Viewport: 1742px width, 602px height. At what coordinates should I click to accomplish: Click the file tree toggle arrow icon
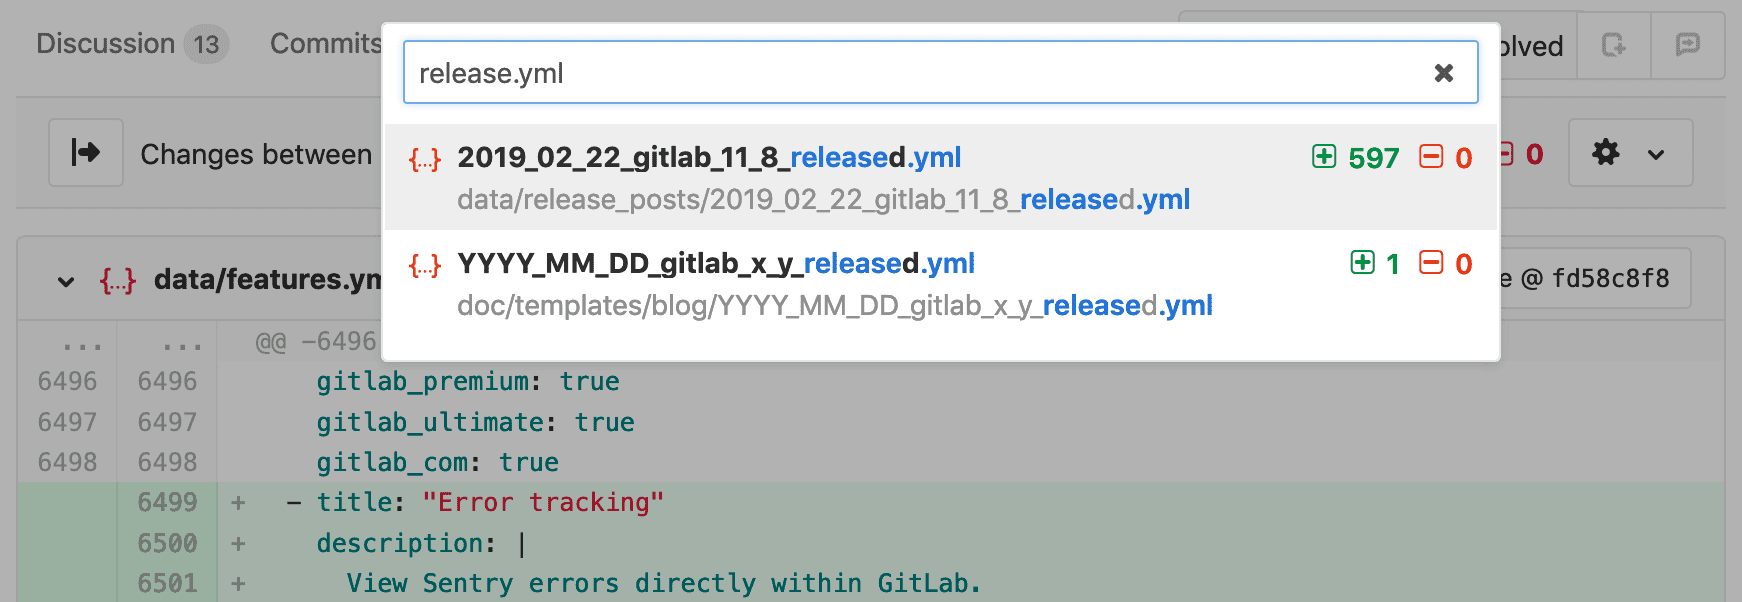(86, 153)
